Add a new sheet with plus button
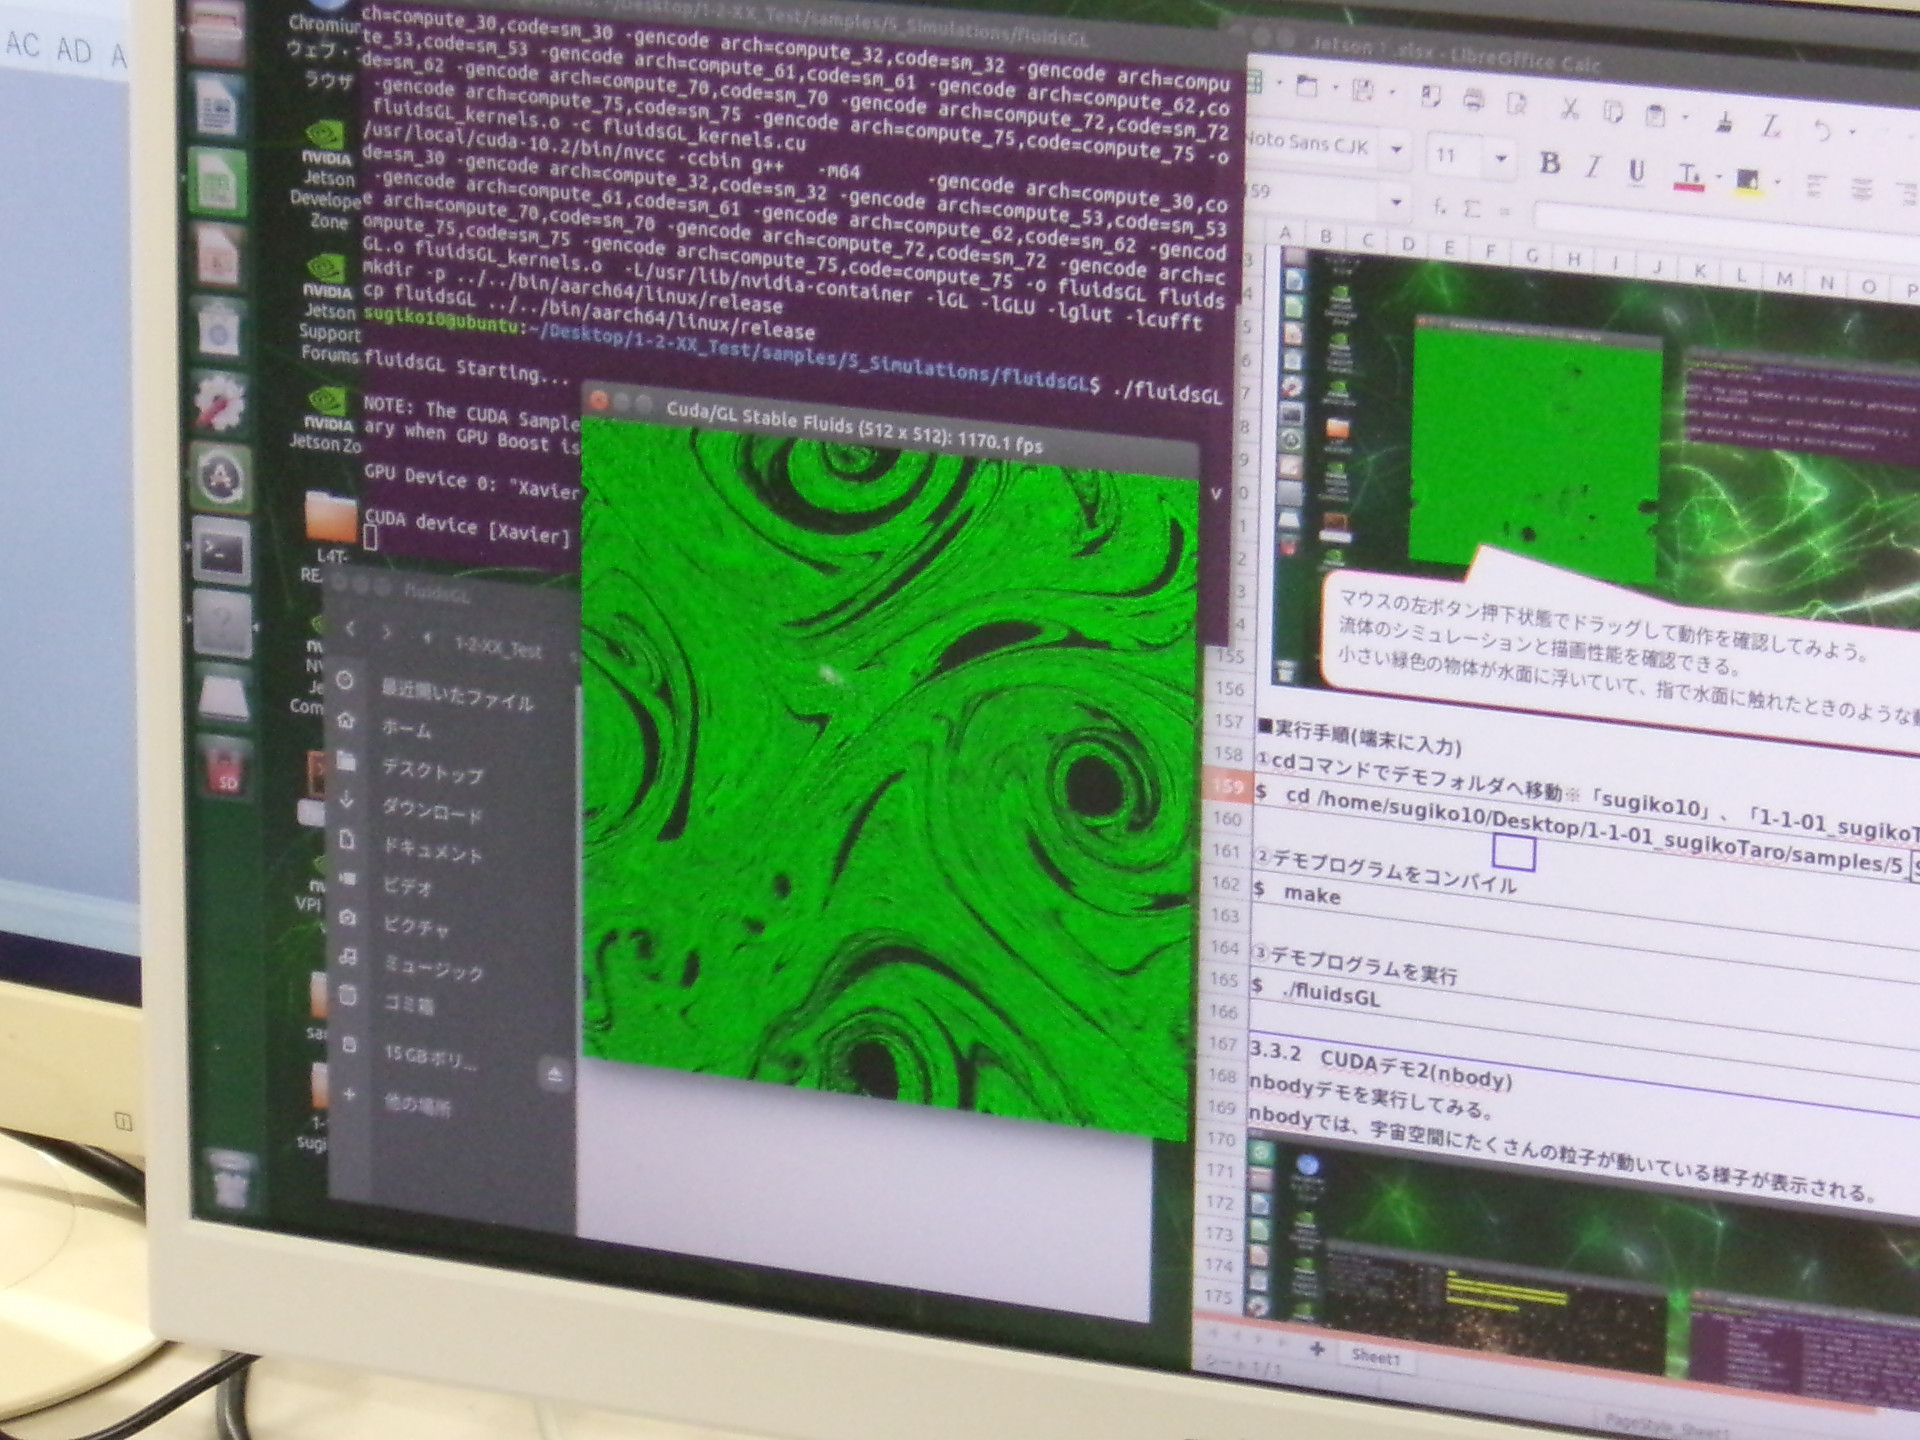 (x=1317, y=1349)
